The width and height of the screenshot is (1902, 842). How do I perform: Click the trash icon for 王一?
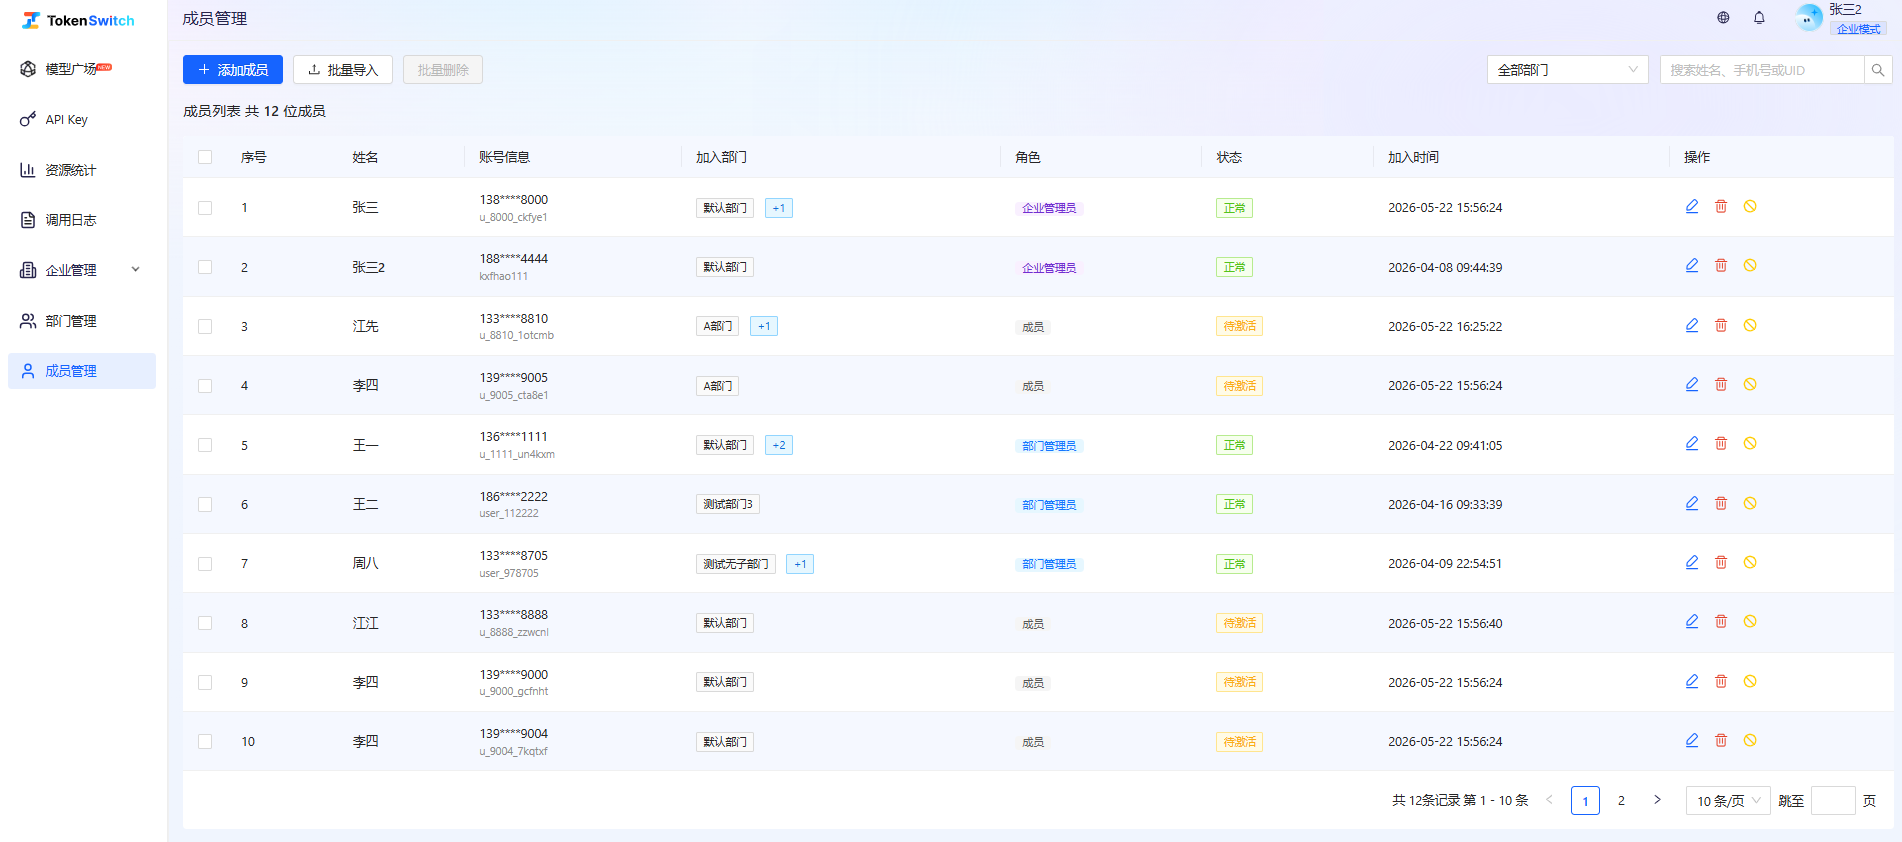pyautogui.click(x=1721, y=444)
